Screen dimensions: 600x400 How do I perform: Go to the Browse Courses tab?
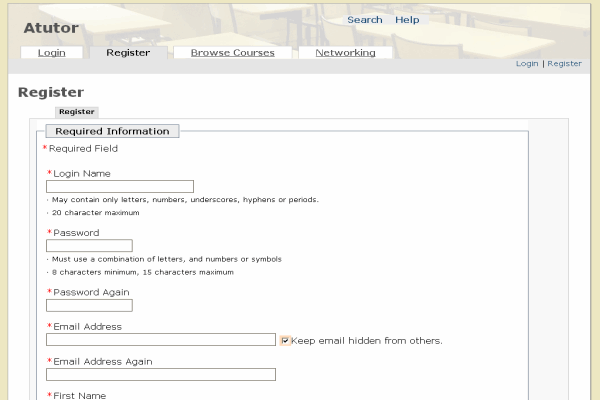[232, 53]
